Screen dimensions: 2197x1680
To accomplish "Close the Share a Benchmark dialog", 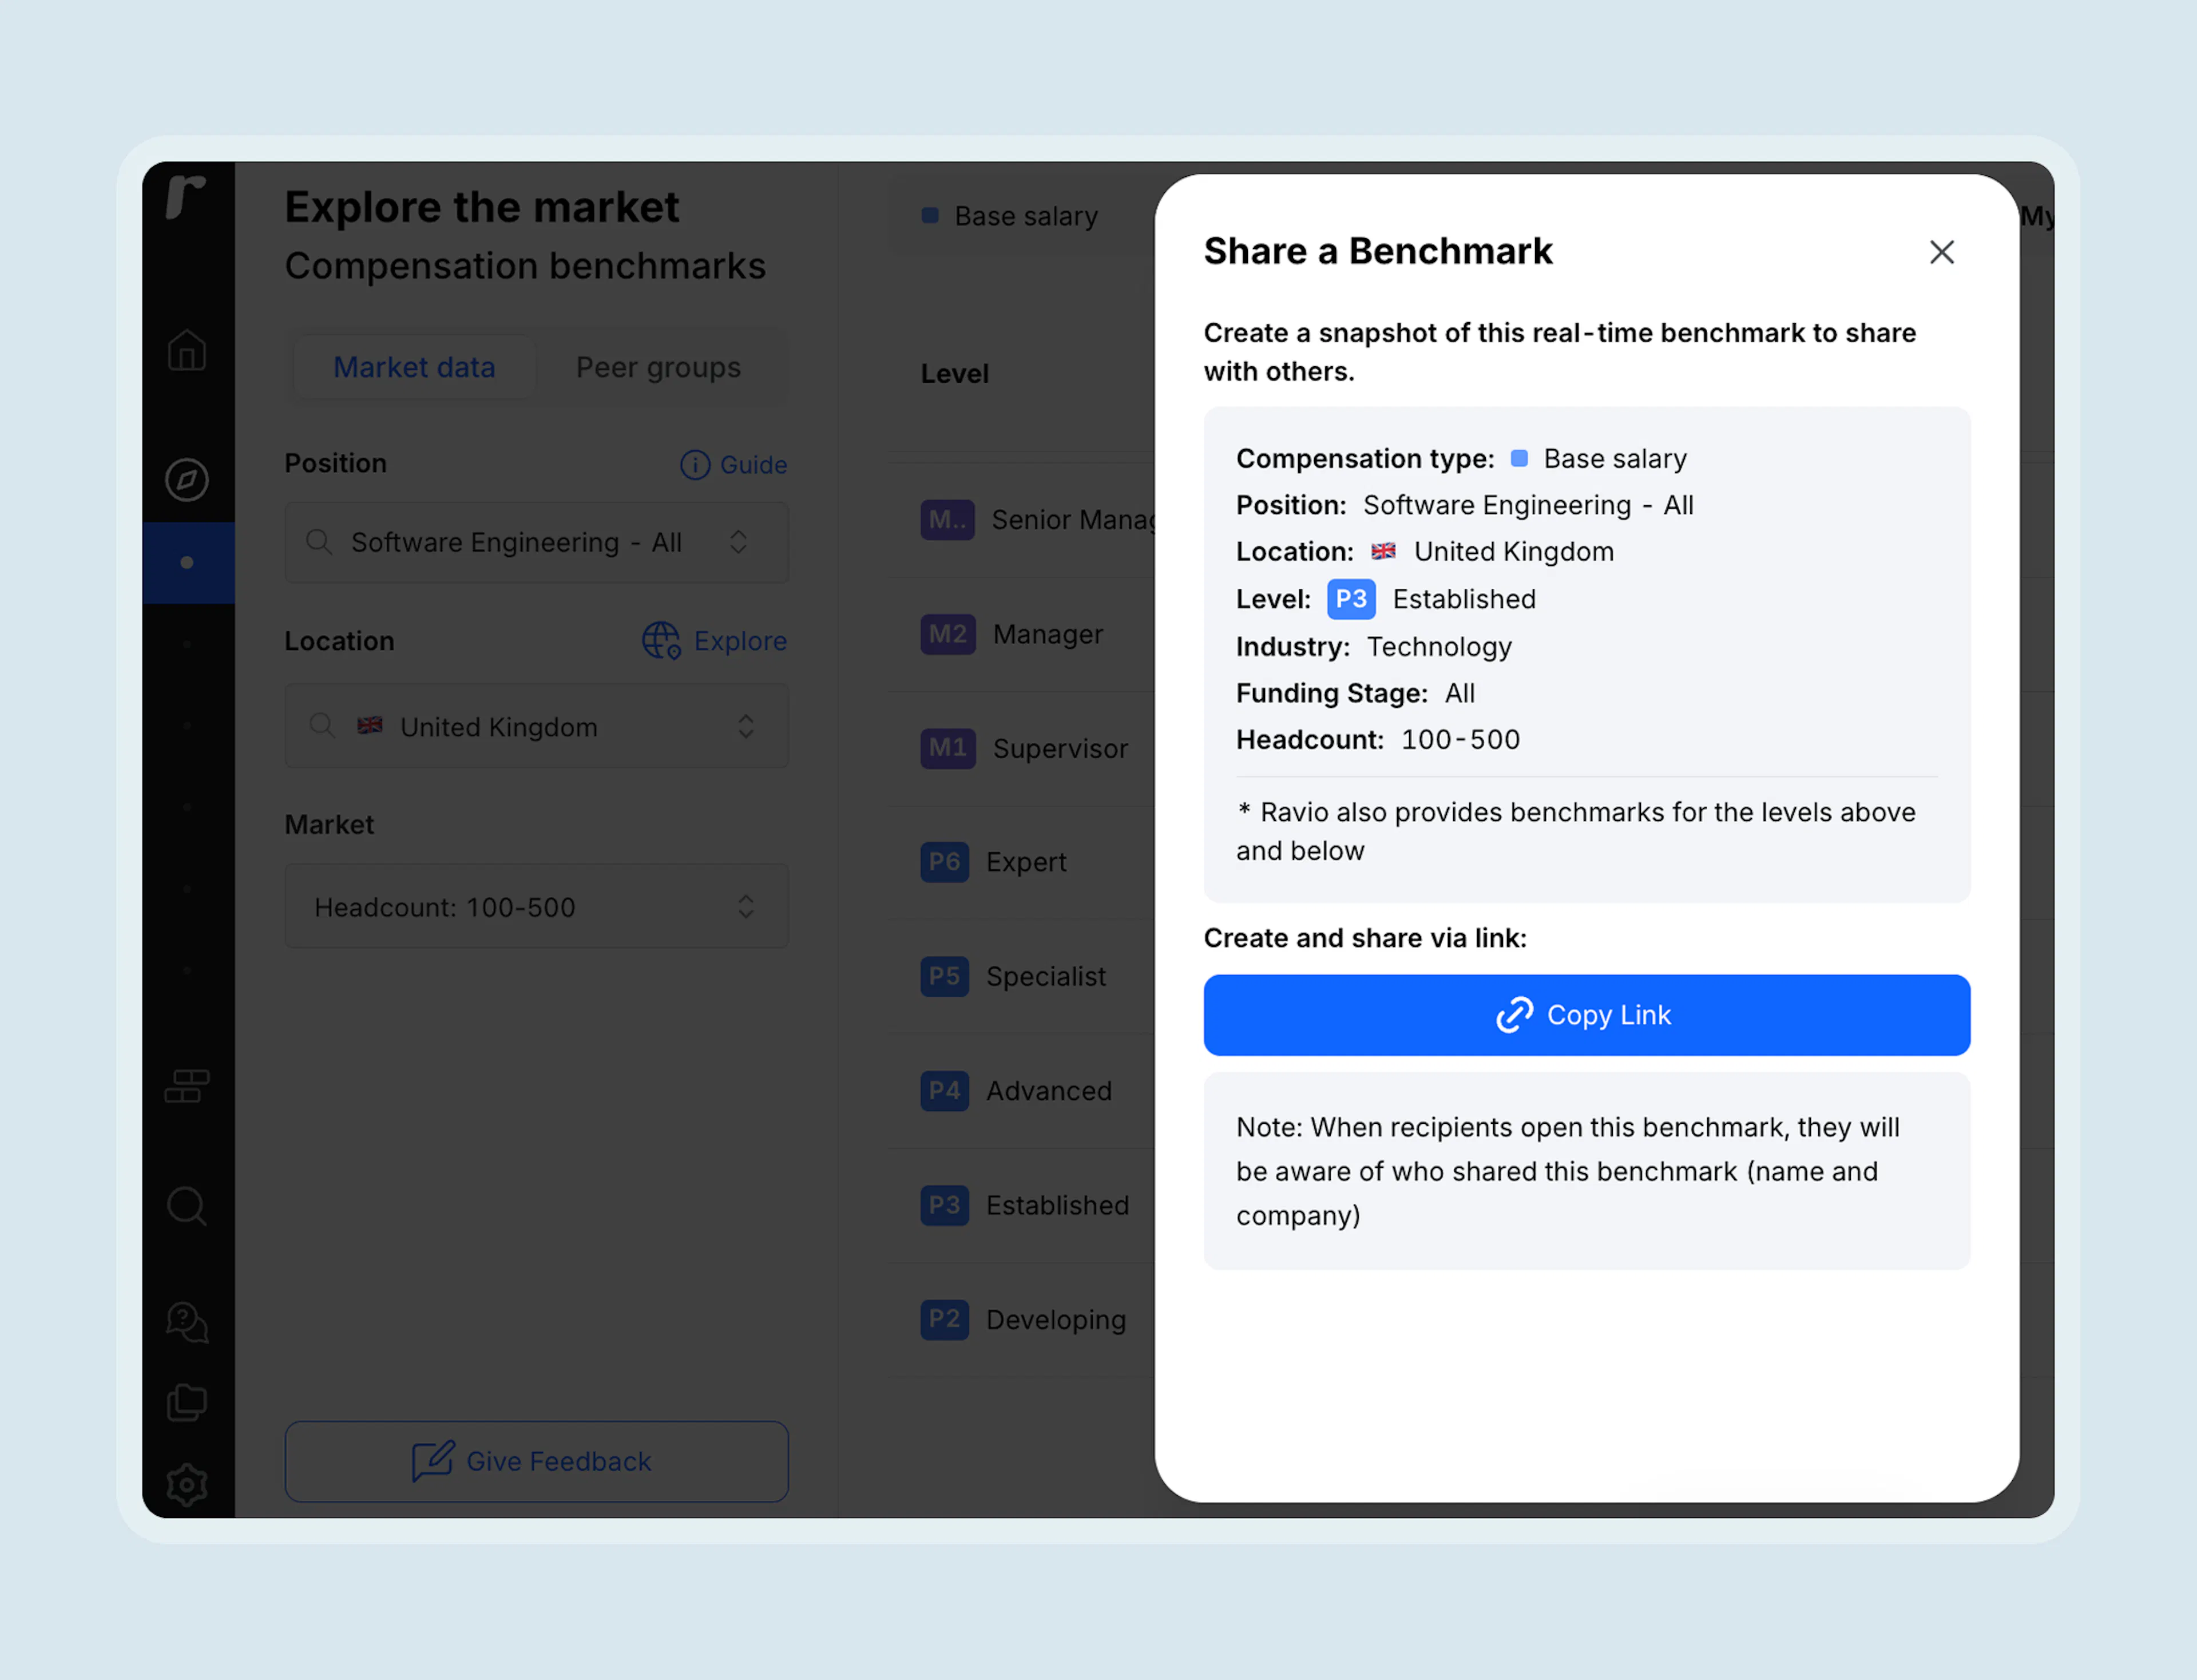I will pos(1942,252).
